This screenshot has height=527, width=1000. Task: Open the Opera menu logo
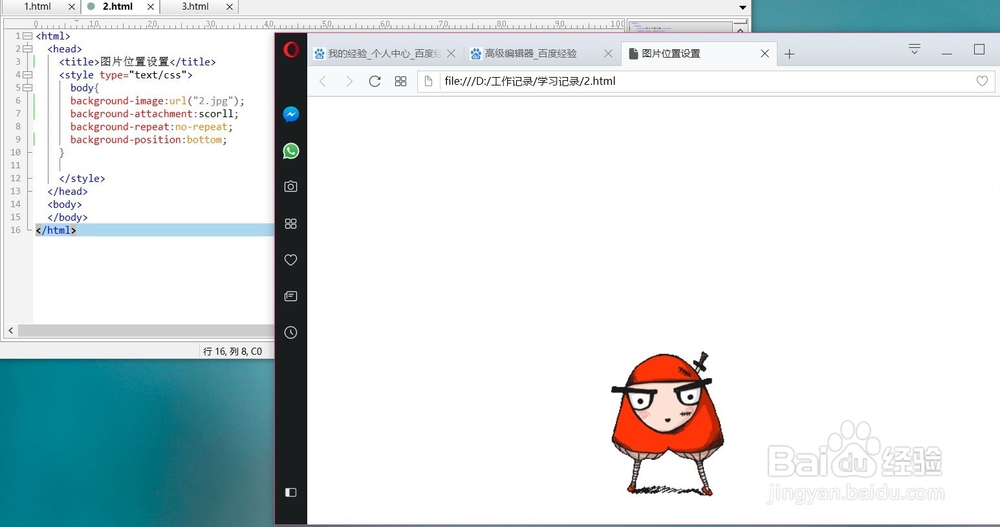291,50
